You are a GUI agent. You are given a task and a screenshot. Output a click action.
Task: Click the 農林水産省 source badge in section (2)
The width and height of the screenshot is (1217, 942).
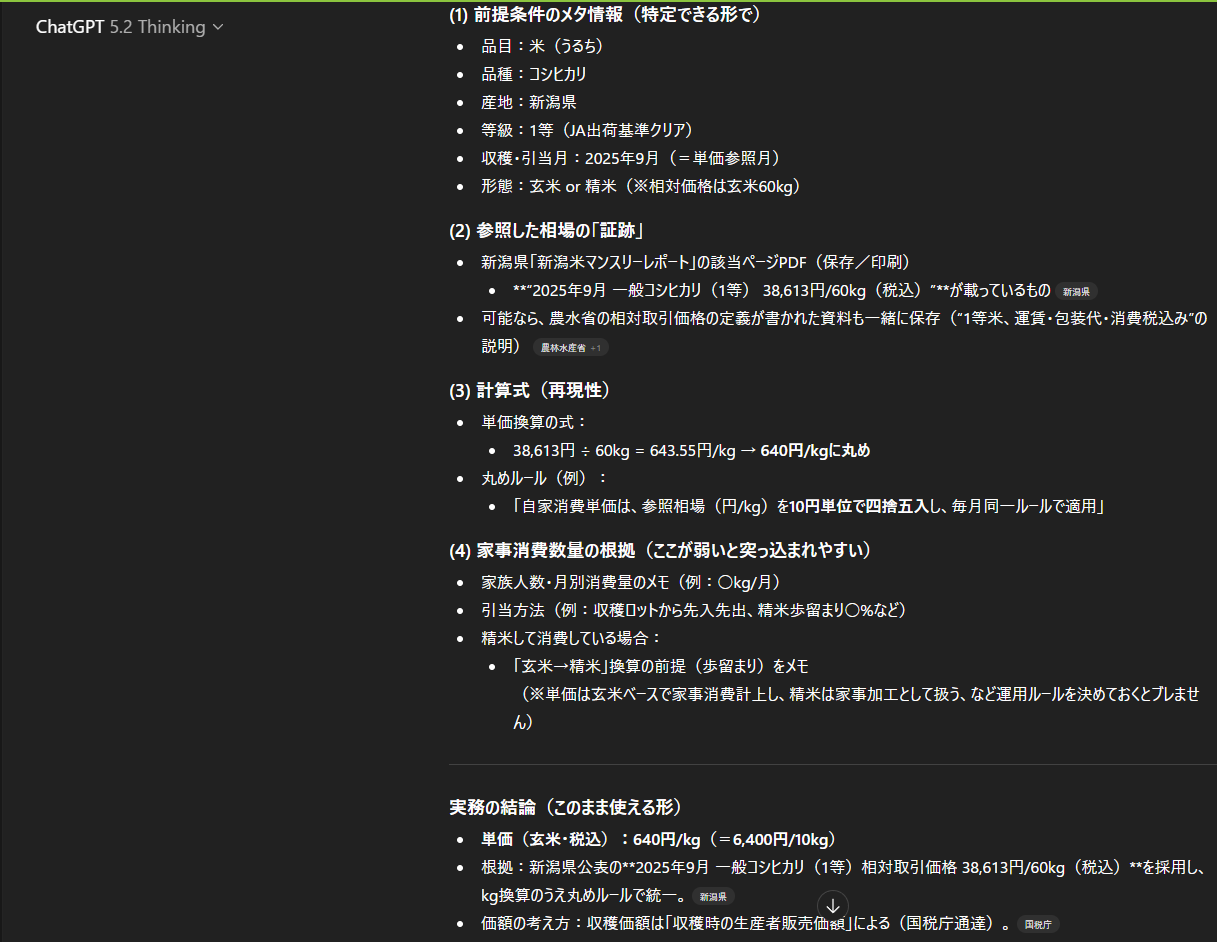pos(563,347)
